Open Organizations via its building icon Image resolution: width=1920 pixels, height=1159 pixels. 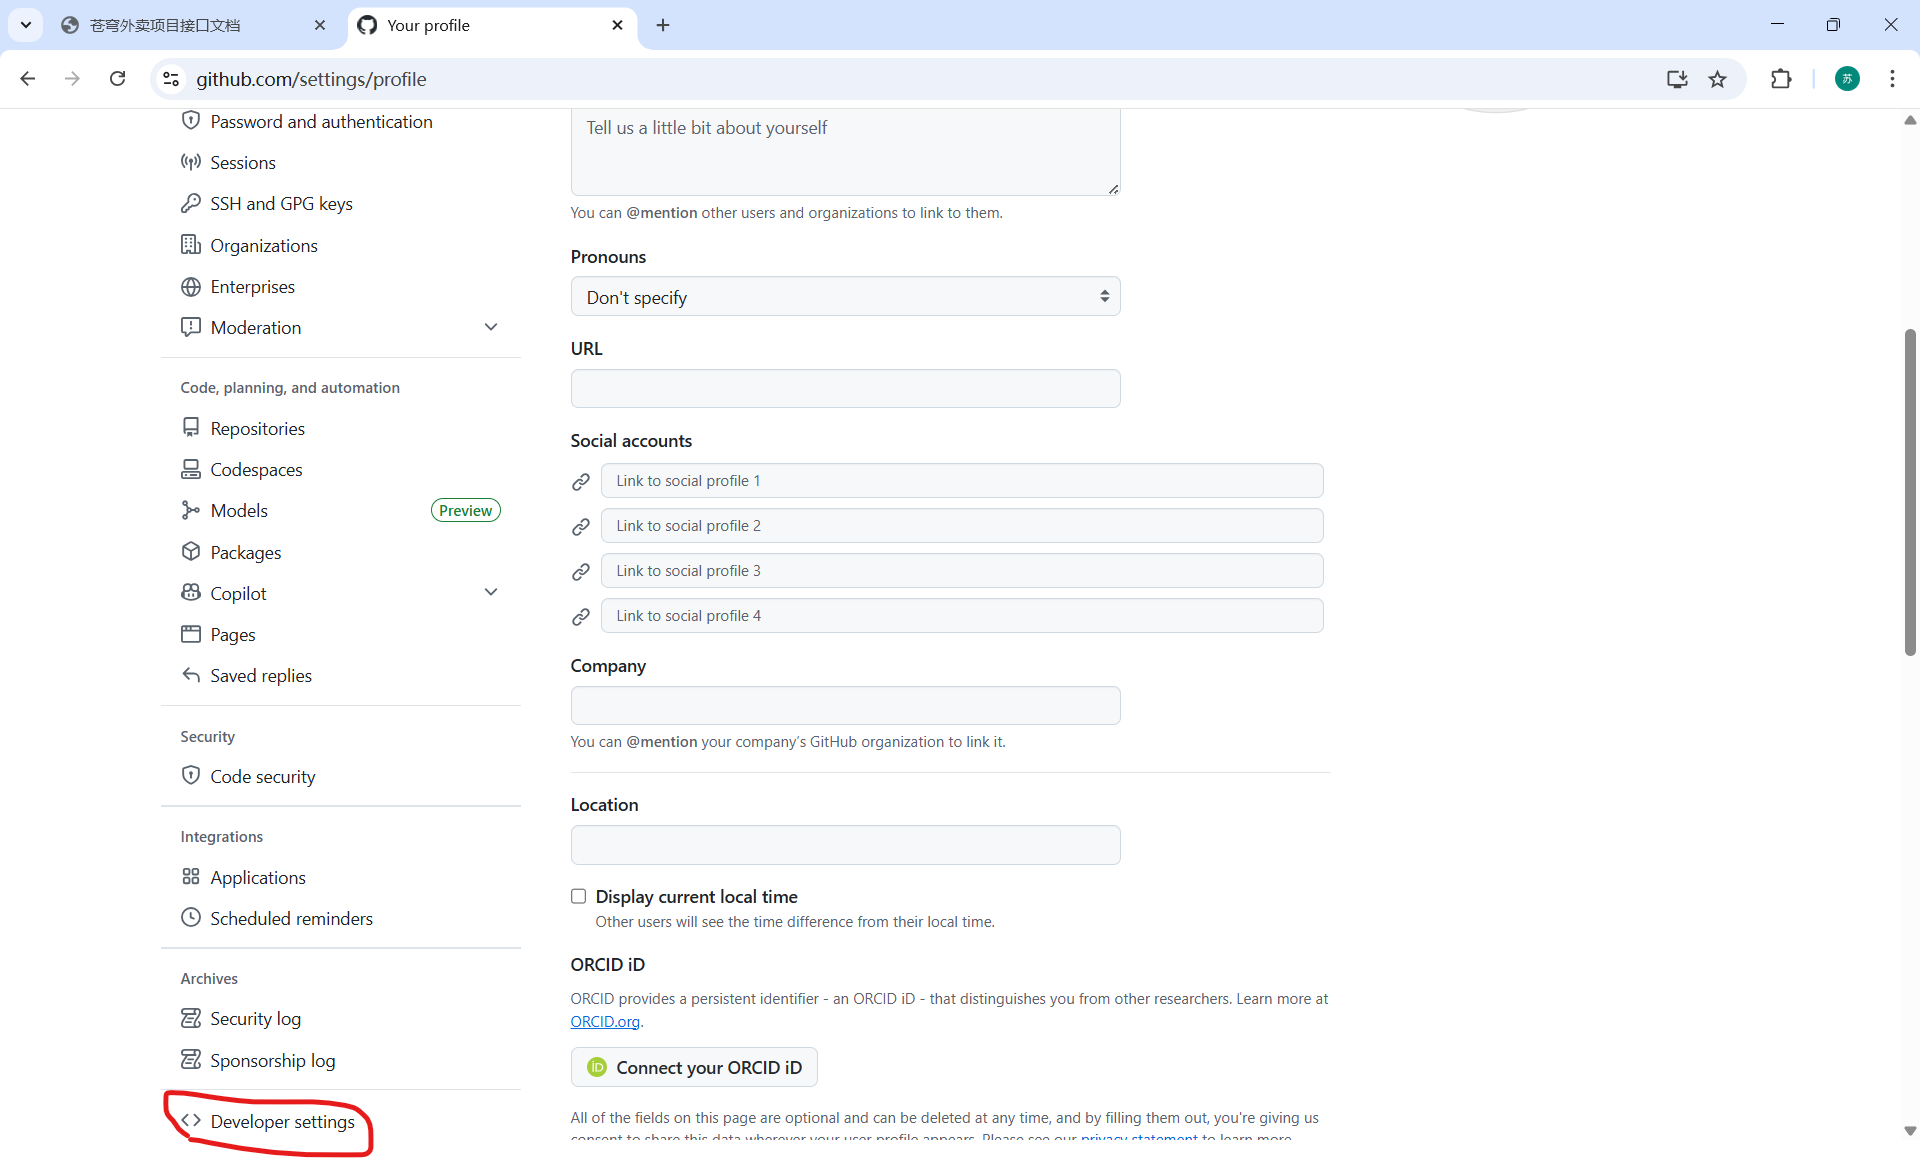pyautogui.click(x=190, y=245)
